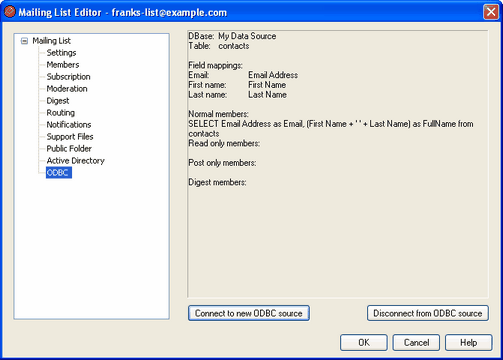Click the 'Field mappings:' heading text
The height and width of the screenshot is (360, 503).
pyautogui.click(x=215, y=65)
